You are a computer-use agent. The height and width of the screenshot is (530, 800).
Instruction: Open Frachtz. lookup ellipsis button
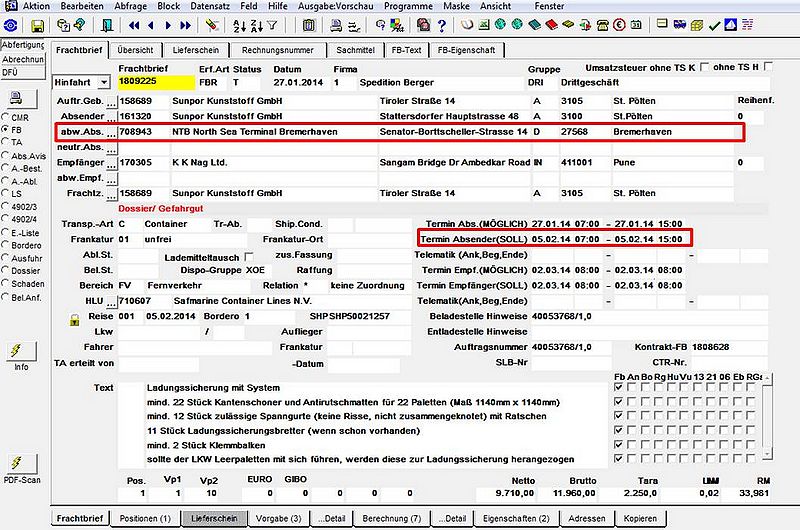coord(111,194)
